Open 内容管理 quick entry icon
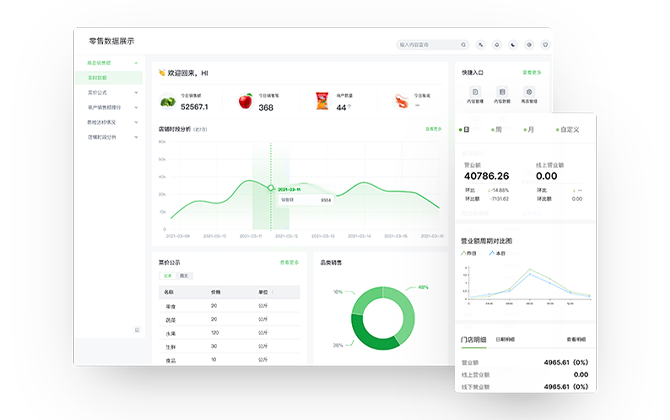Viewport: 670px width, 420px height. (x=473, y=92)
